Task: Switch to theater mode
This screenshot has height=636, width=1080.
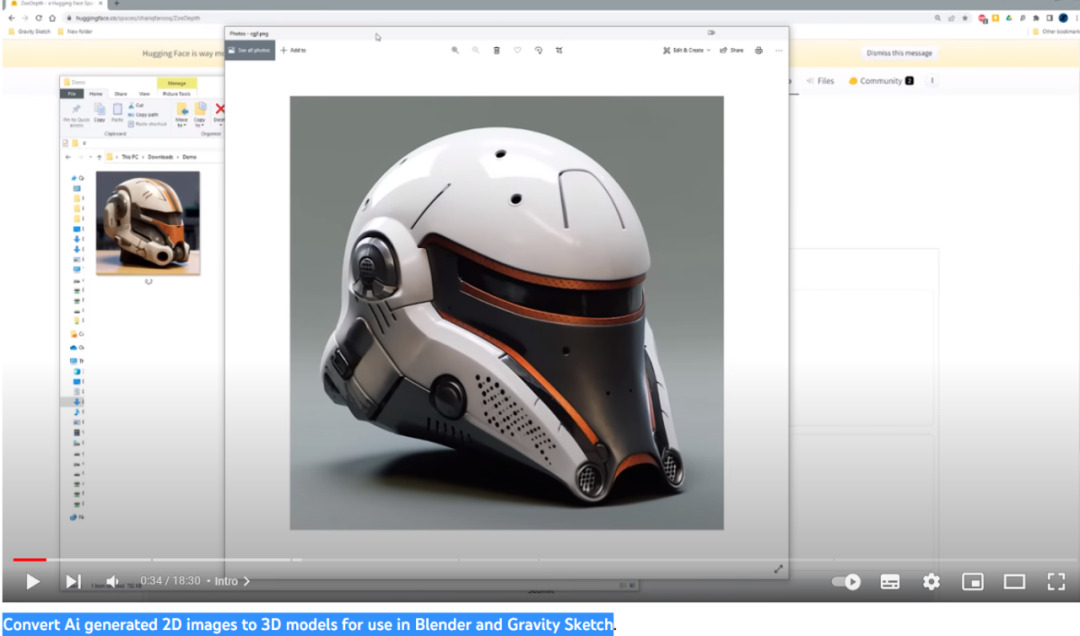Action: 1014,581
